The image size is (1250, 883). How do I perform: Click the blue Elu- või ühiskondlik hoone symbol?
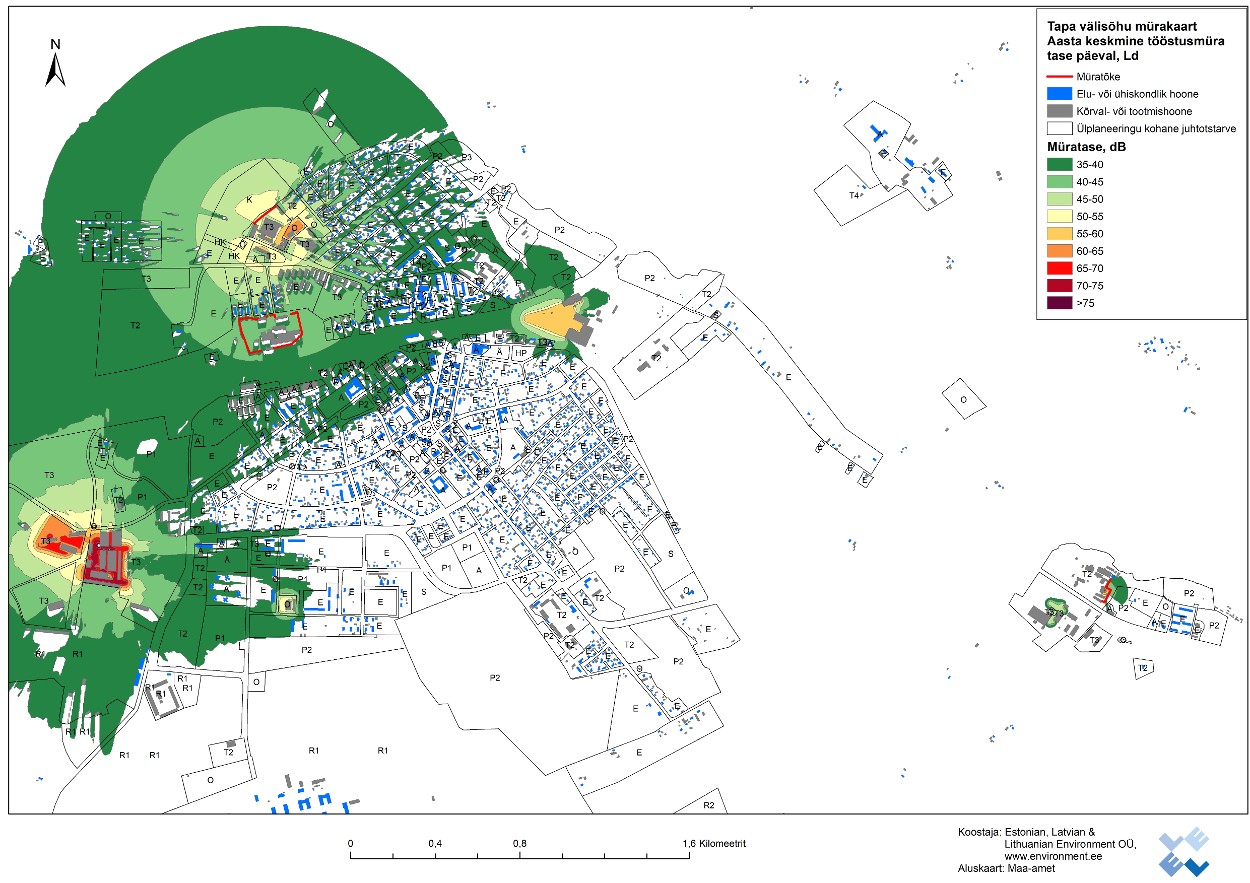[x=1059, y=94]
